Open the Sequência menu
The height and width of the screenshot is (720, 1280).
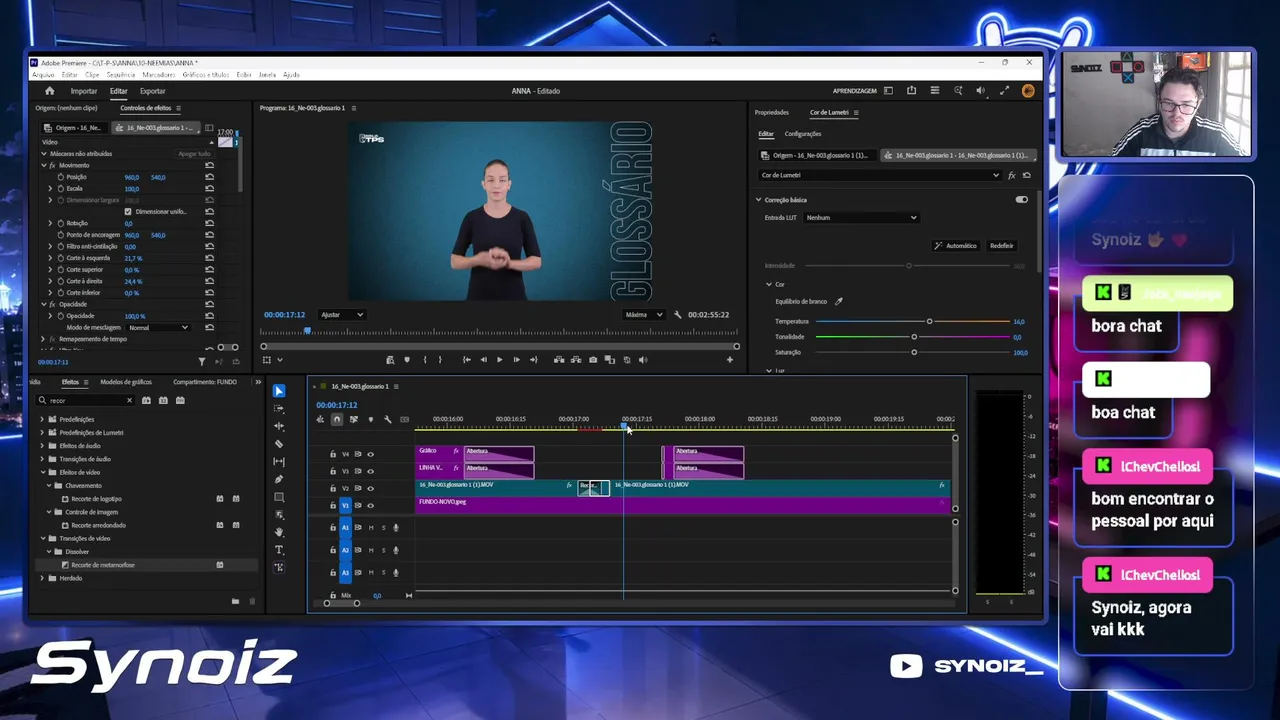point(121,75)
